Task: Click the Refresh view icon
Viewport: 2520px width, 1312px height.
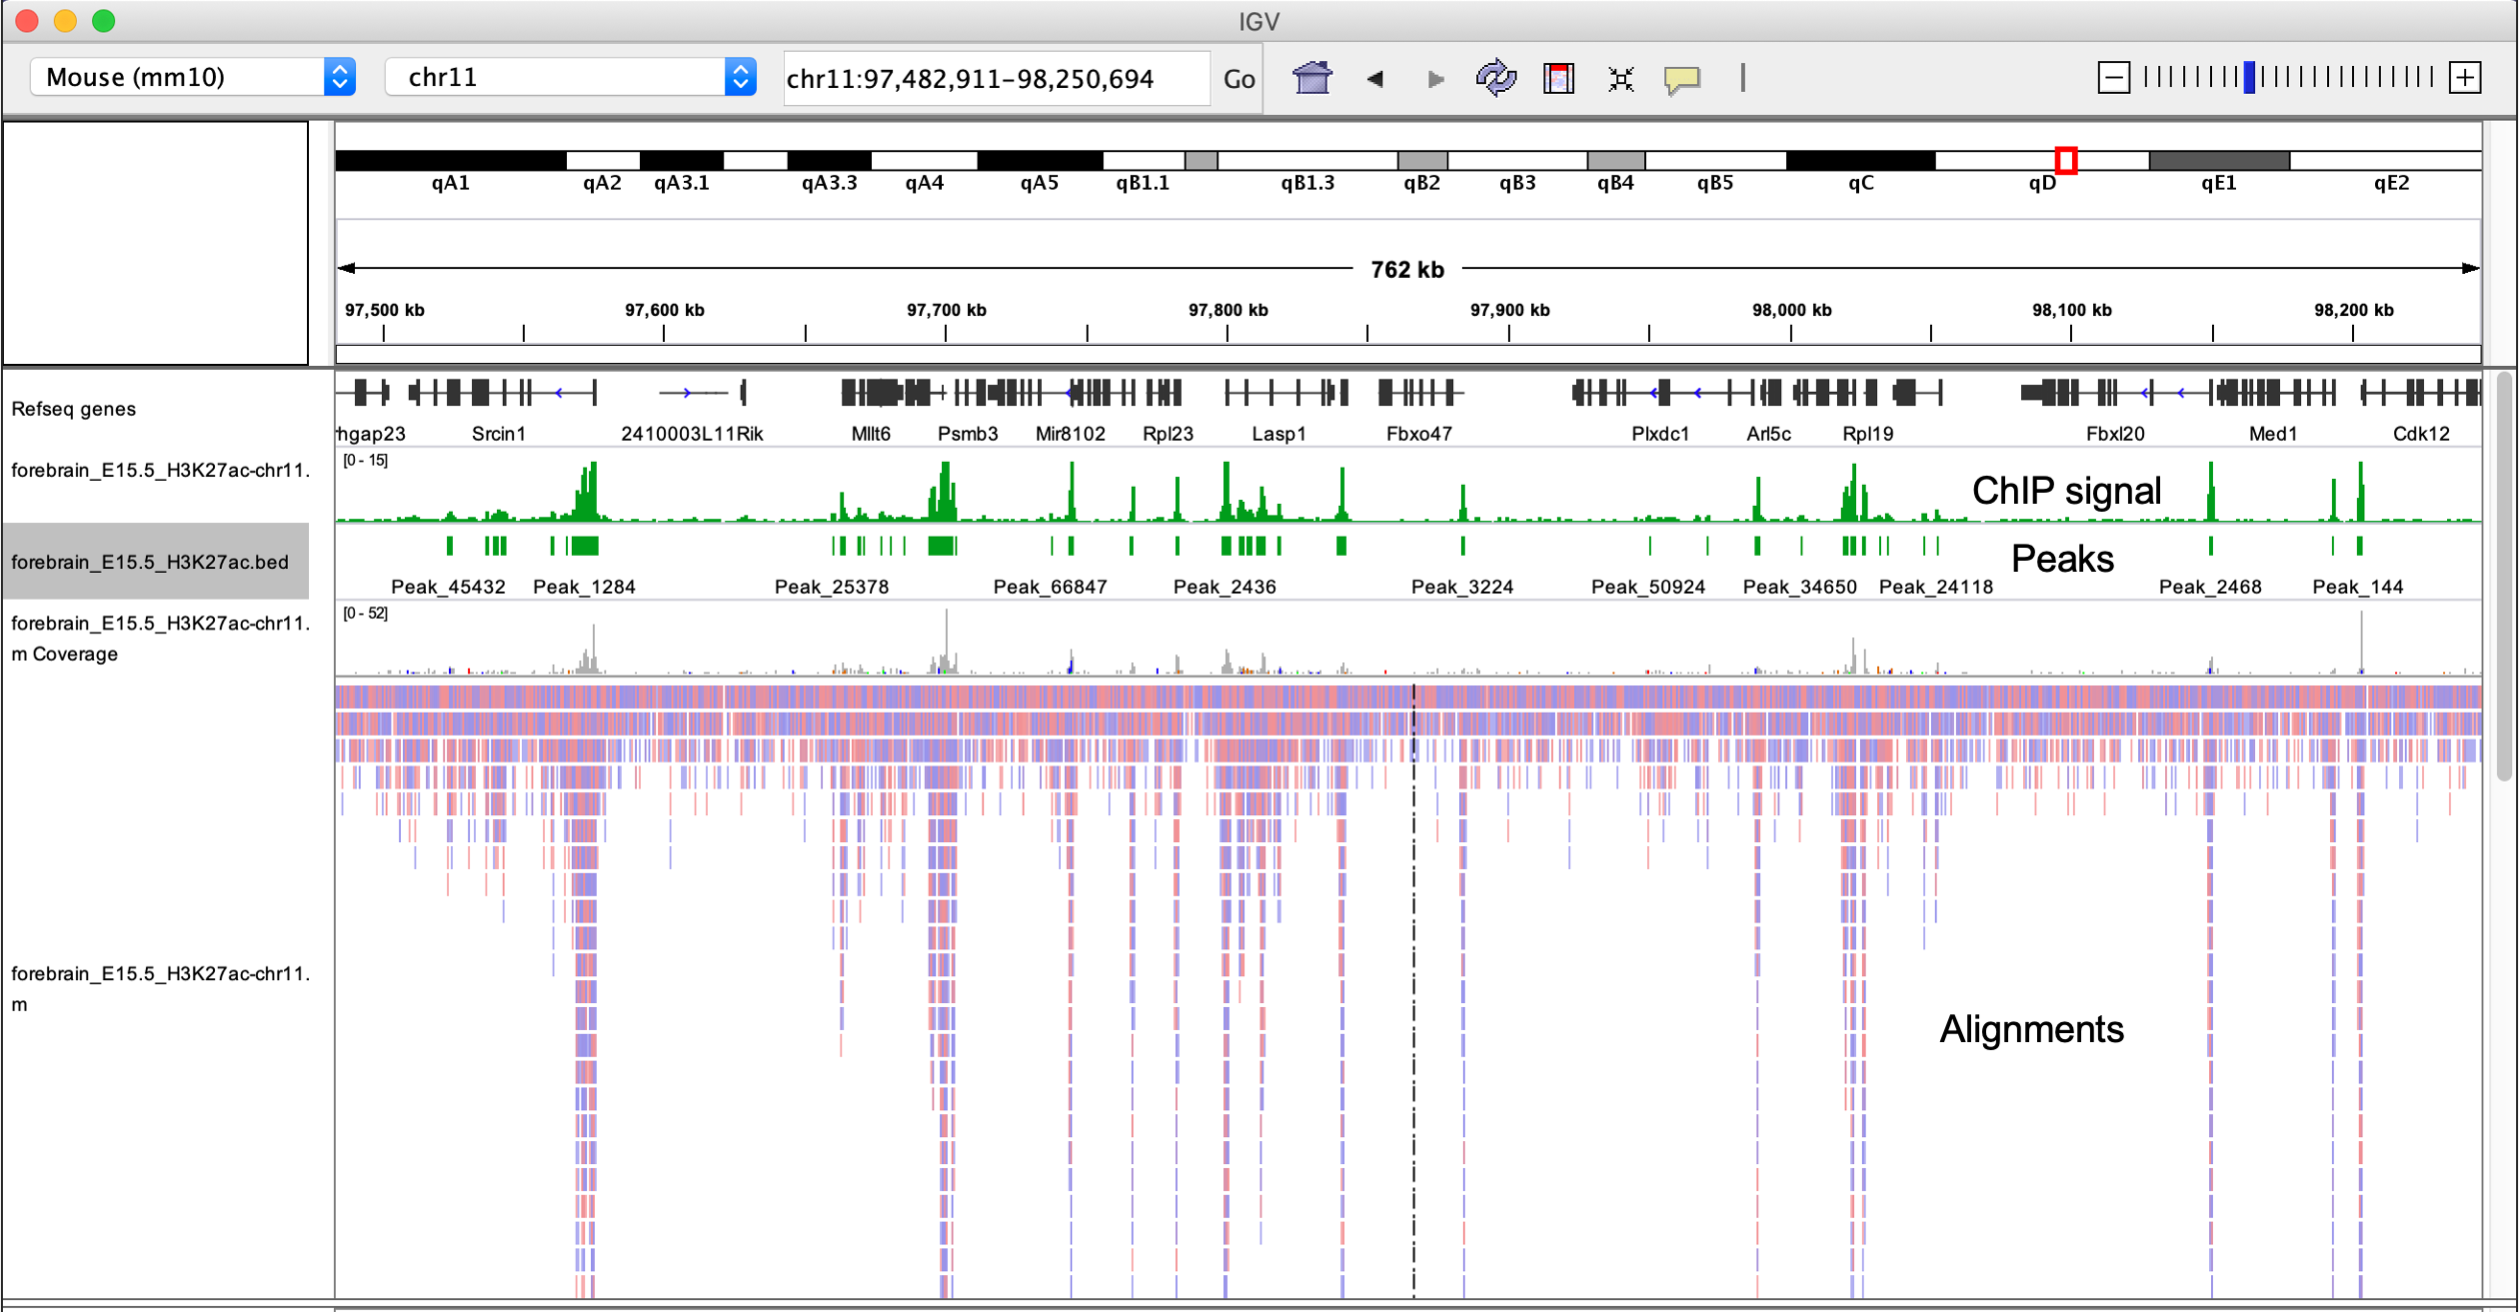Action: [x=1496, y=78]
